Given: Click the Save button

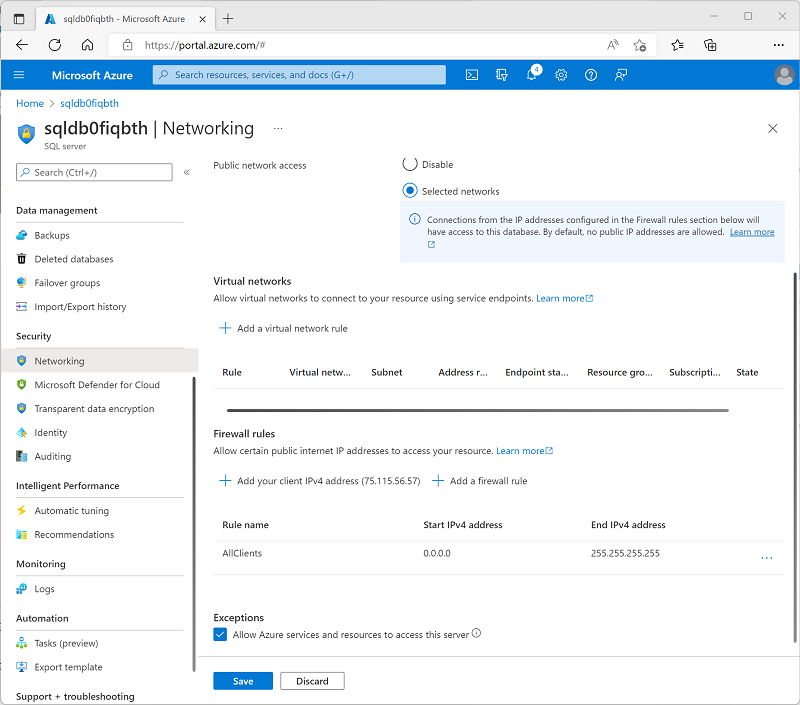Looking at the screenshot, I should point(243,681).
